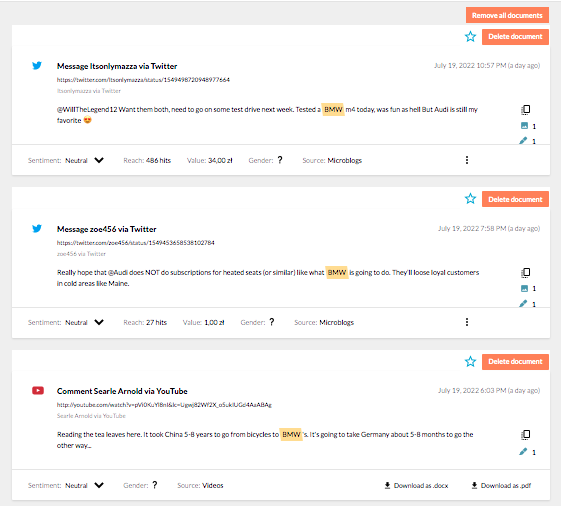
Task: Open zoe456 tweet status URL
Action: (136, 243)
